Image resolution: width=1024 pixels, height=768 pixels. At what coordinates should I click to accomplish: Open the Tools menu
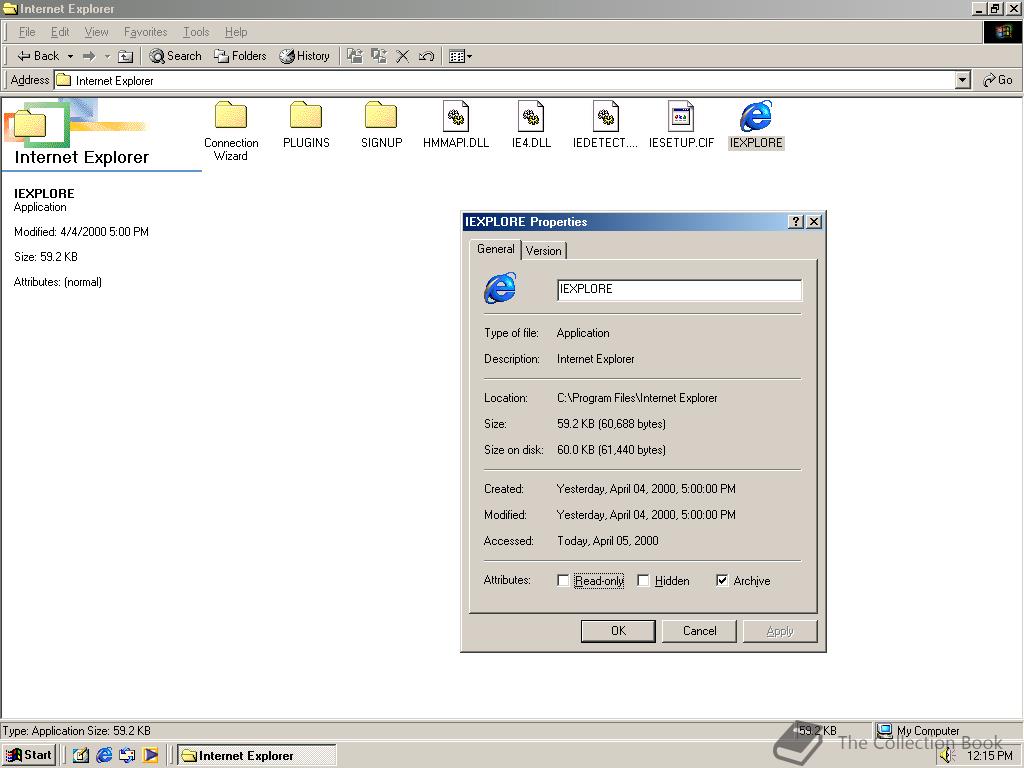click(x=196, y=32)
